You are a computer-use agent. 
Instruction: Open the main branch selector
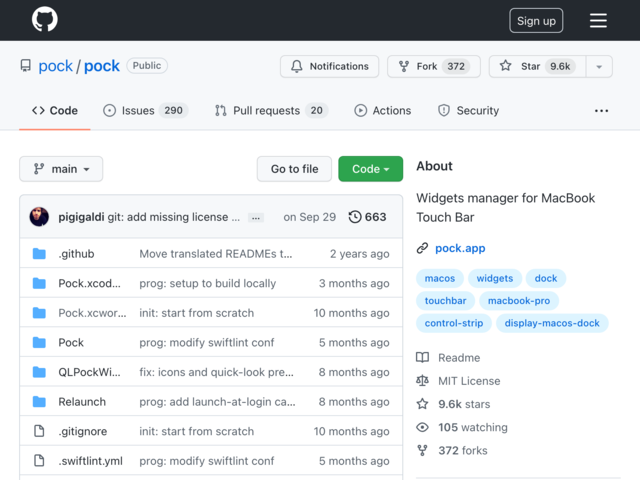pyautogui.click(x=61, y=169)
